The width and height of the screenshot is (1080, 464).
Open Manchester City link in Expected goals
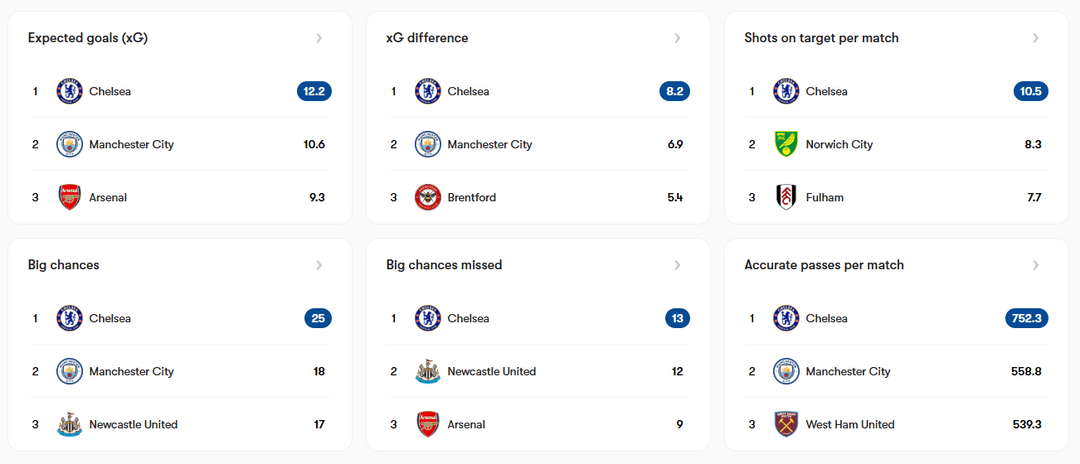pyautogui.click(x=131, y=144)
